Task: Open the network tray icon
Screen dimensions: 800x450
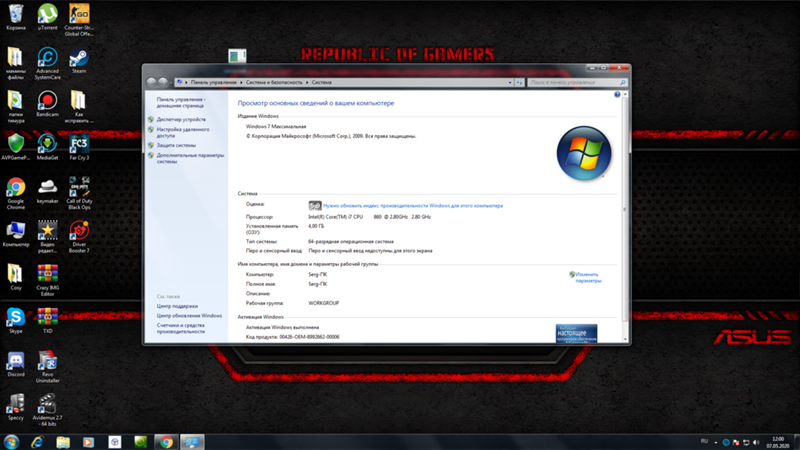Action: tap(746, 442)
